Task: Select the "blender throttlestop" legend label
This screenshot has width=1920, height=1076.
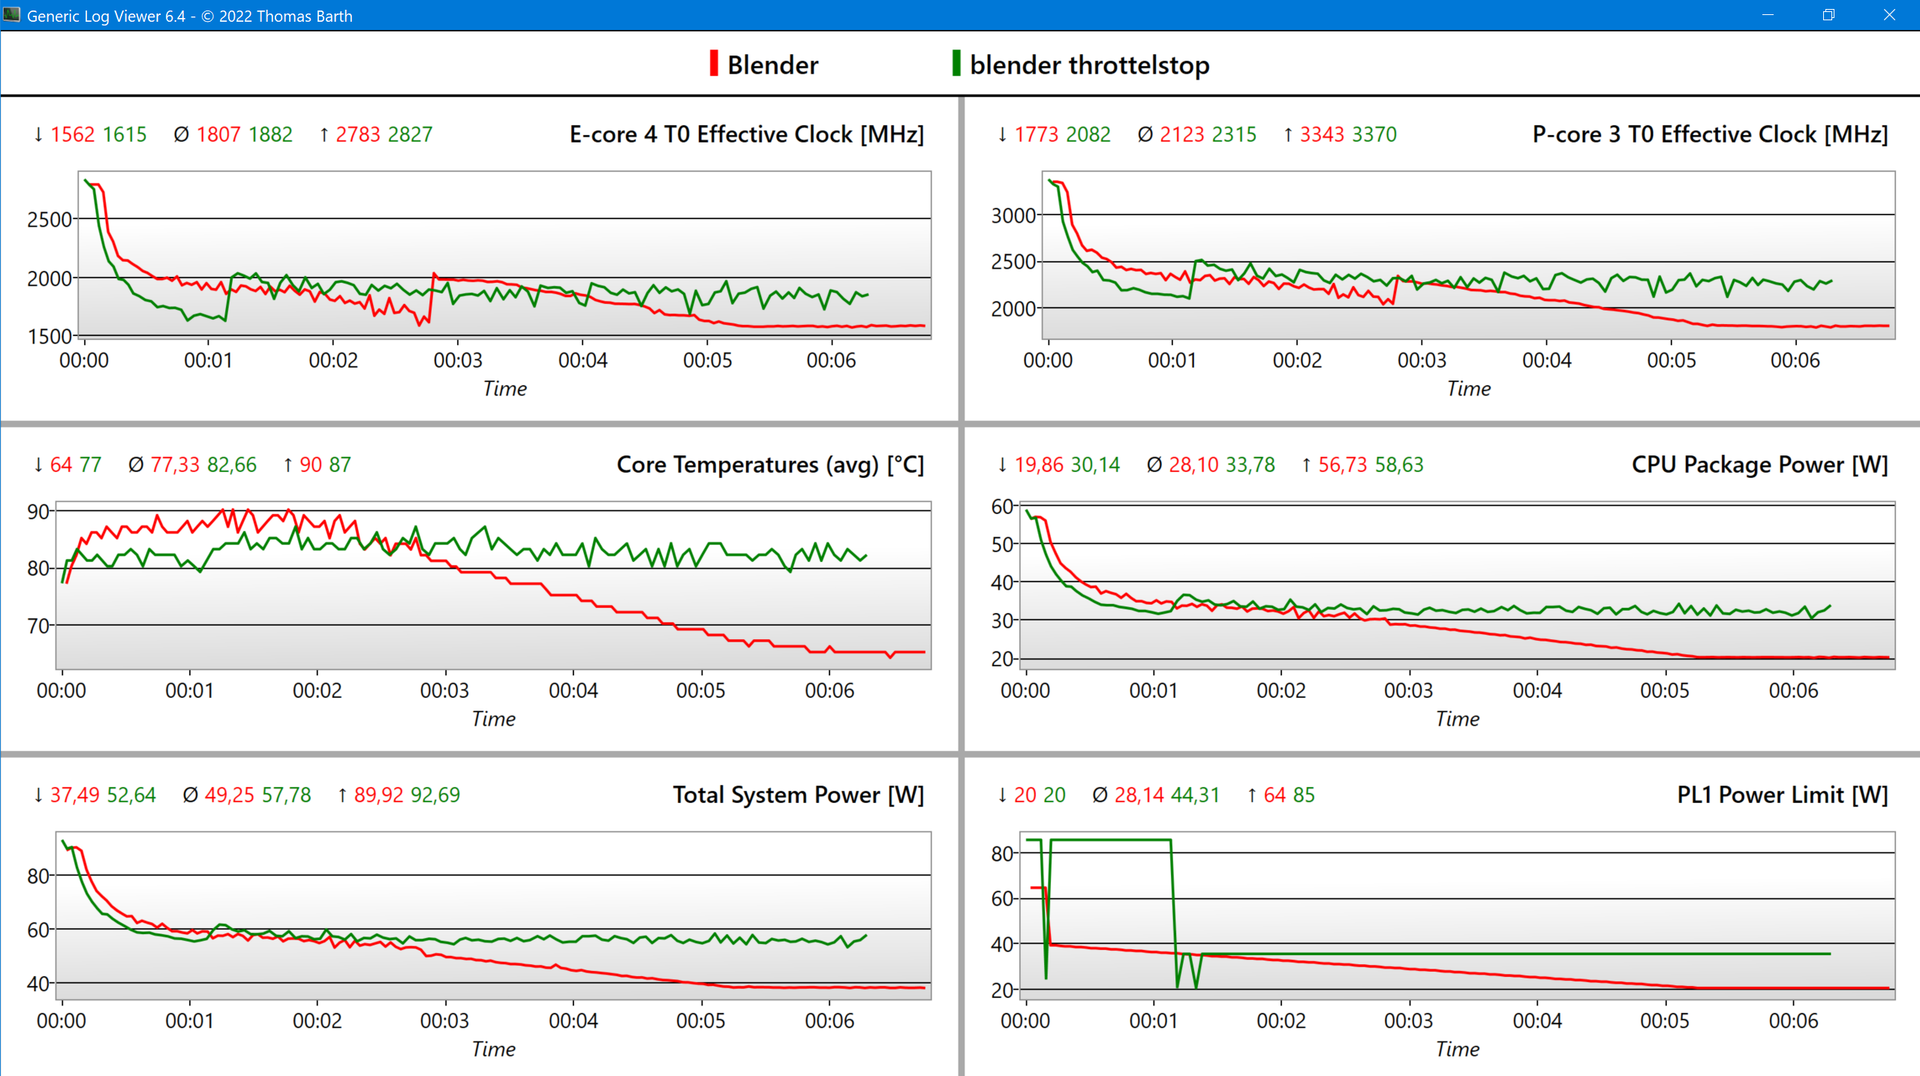Action: tap(1089, 65)
